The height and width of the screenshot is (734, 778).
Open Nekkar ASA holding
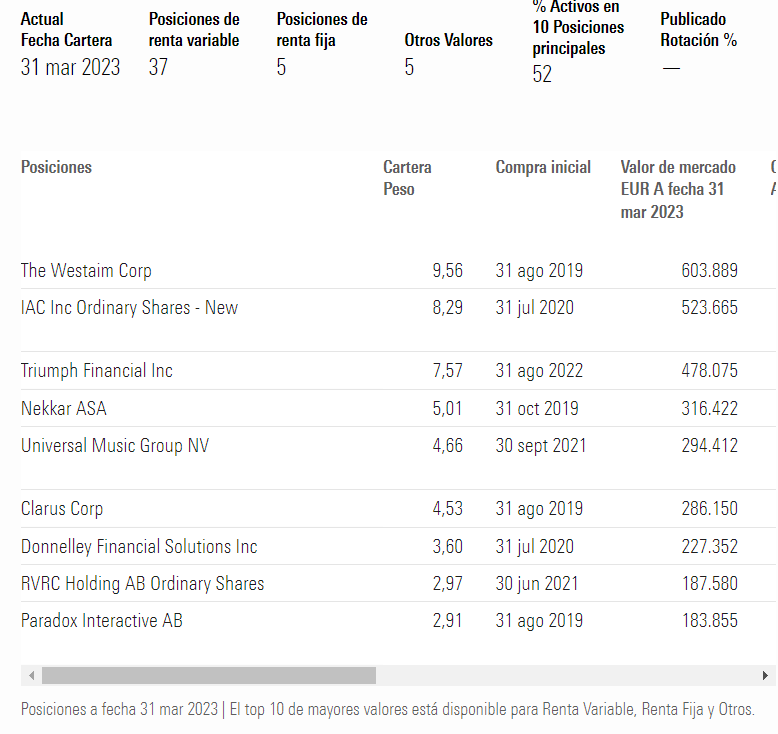(64, 408)
